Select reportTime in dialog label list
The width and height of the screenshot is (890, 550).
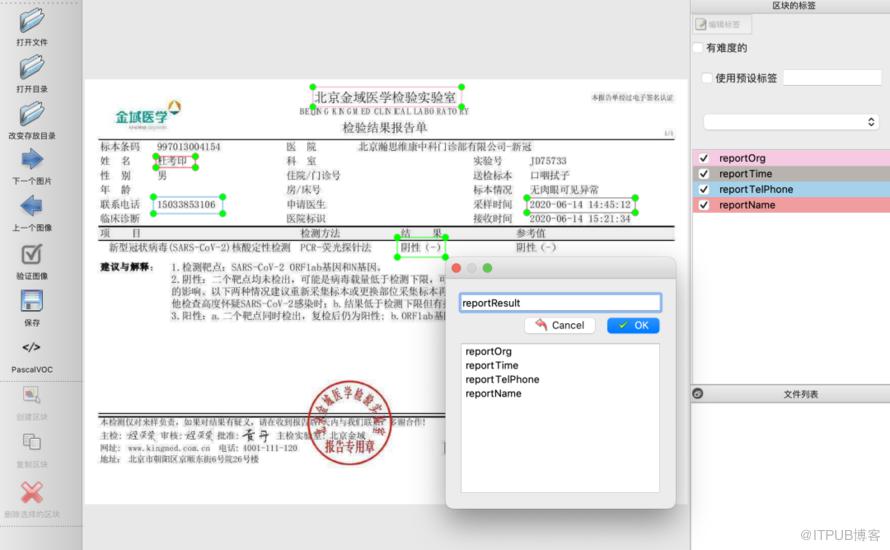pyautogui.click(x=492, y=366)
